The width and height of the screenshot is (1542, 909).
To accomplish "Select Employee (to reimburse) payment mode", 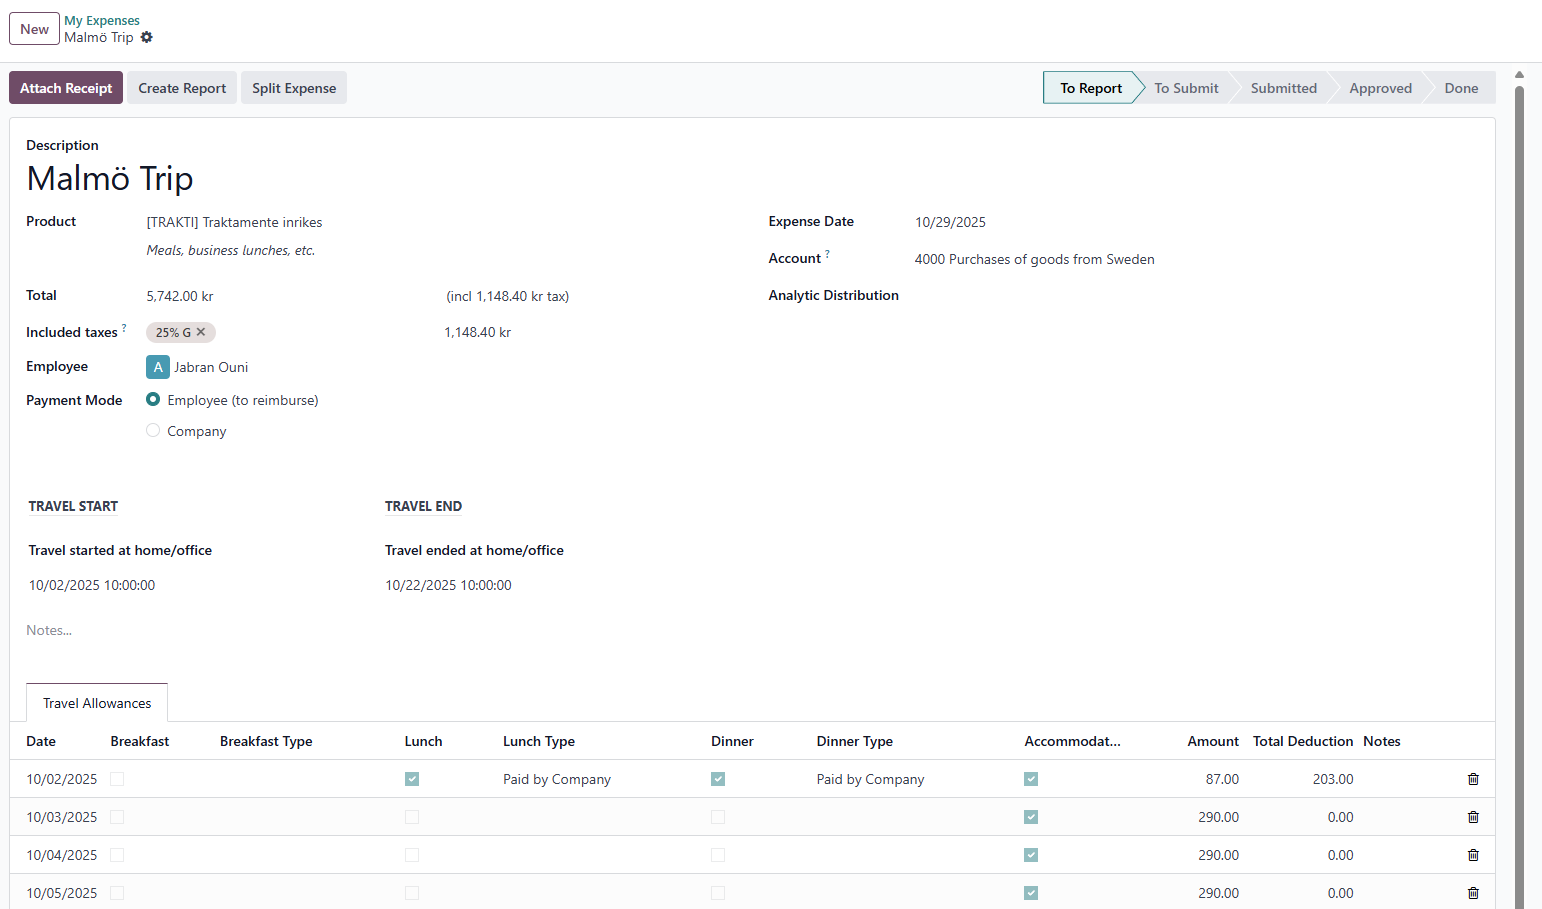I will point(153,400).
